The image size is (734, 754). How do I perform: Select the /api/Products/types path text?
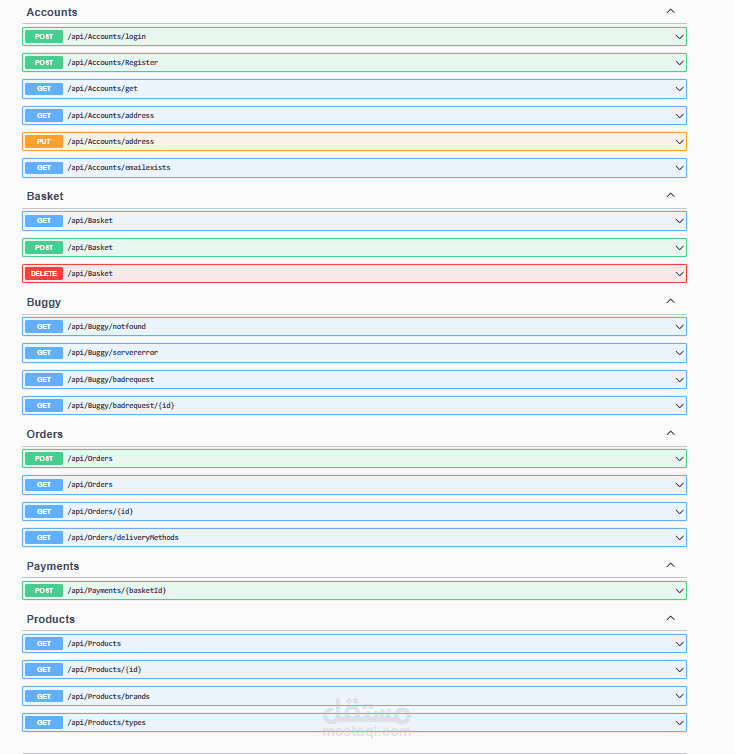coord(106,722)
